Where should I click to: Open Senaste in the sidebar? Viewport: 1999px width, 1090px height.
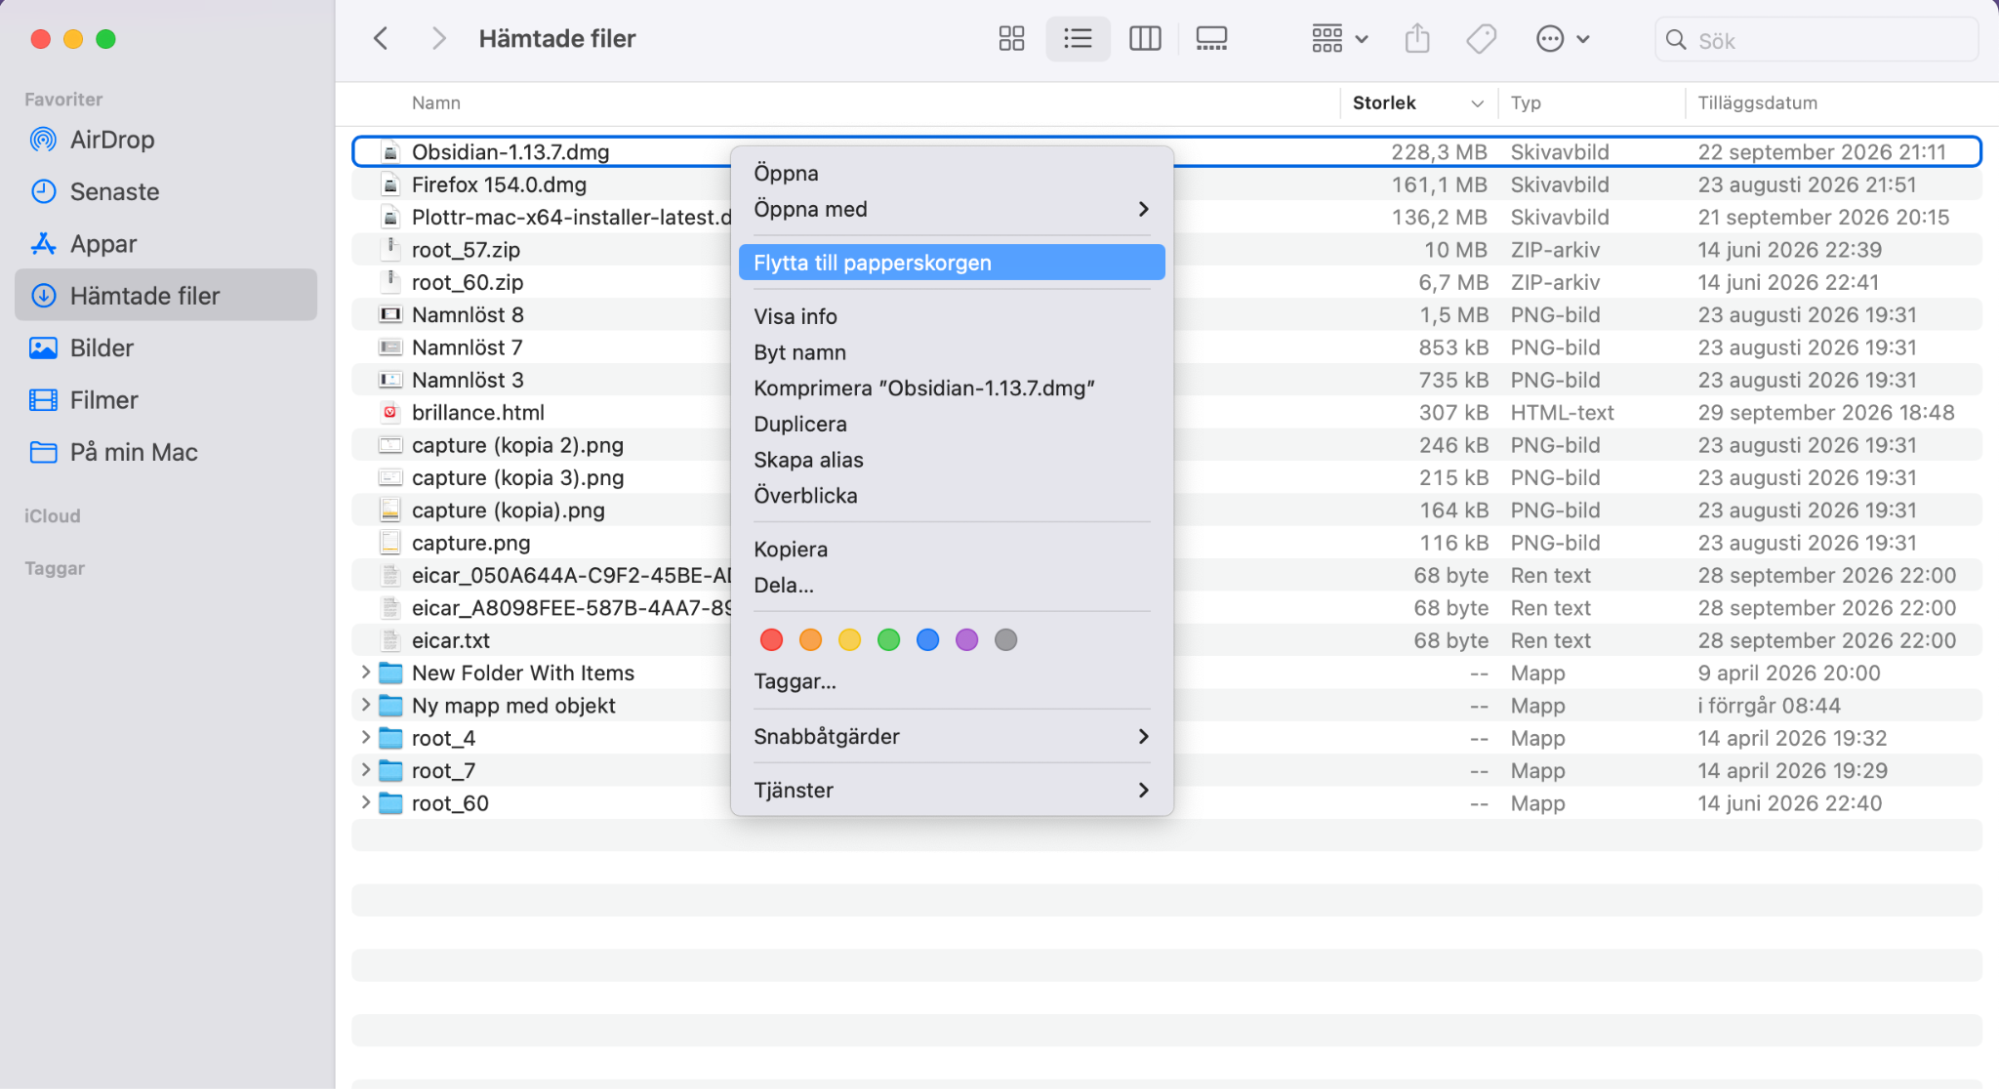pos(166,192)
